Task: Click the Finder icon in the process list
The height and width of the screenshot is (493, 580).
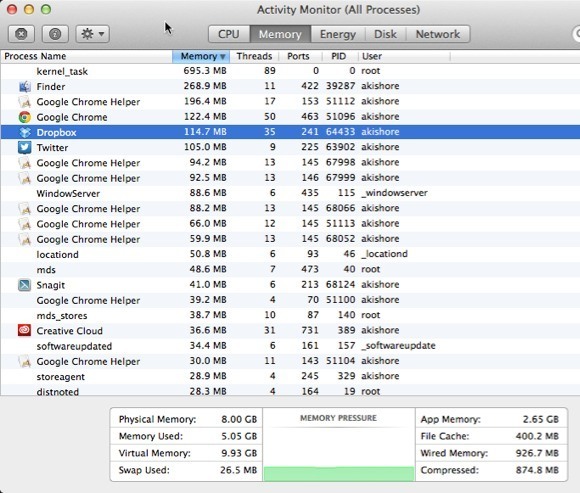Action: [24, 87]
